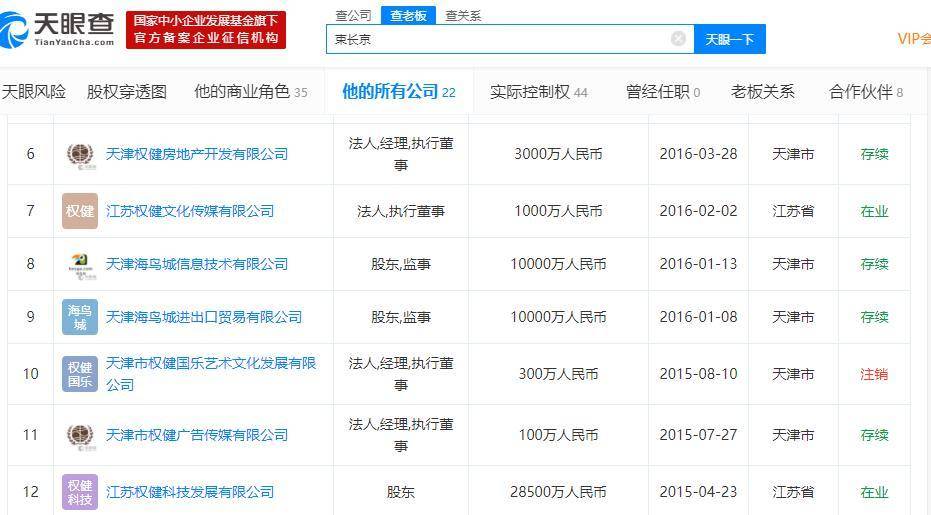Click date 2015-07-27

coord(698,435)
